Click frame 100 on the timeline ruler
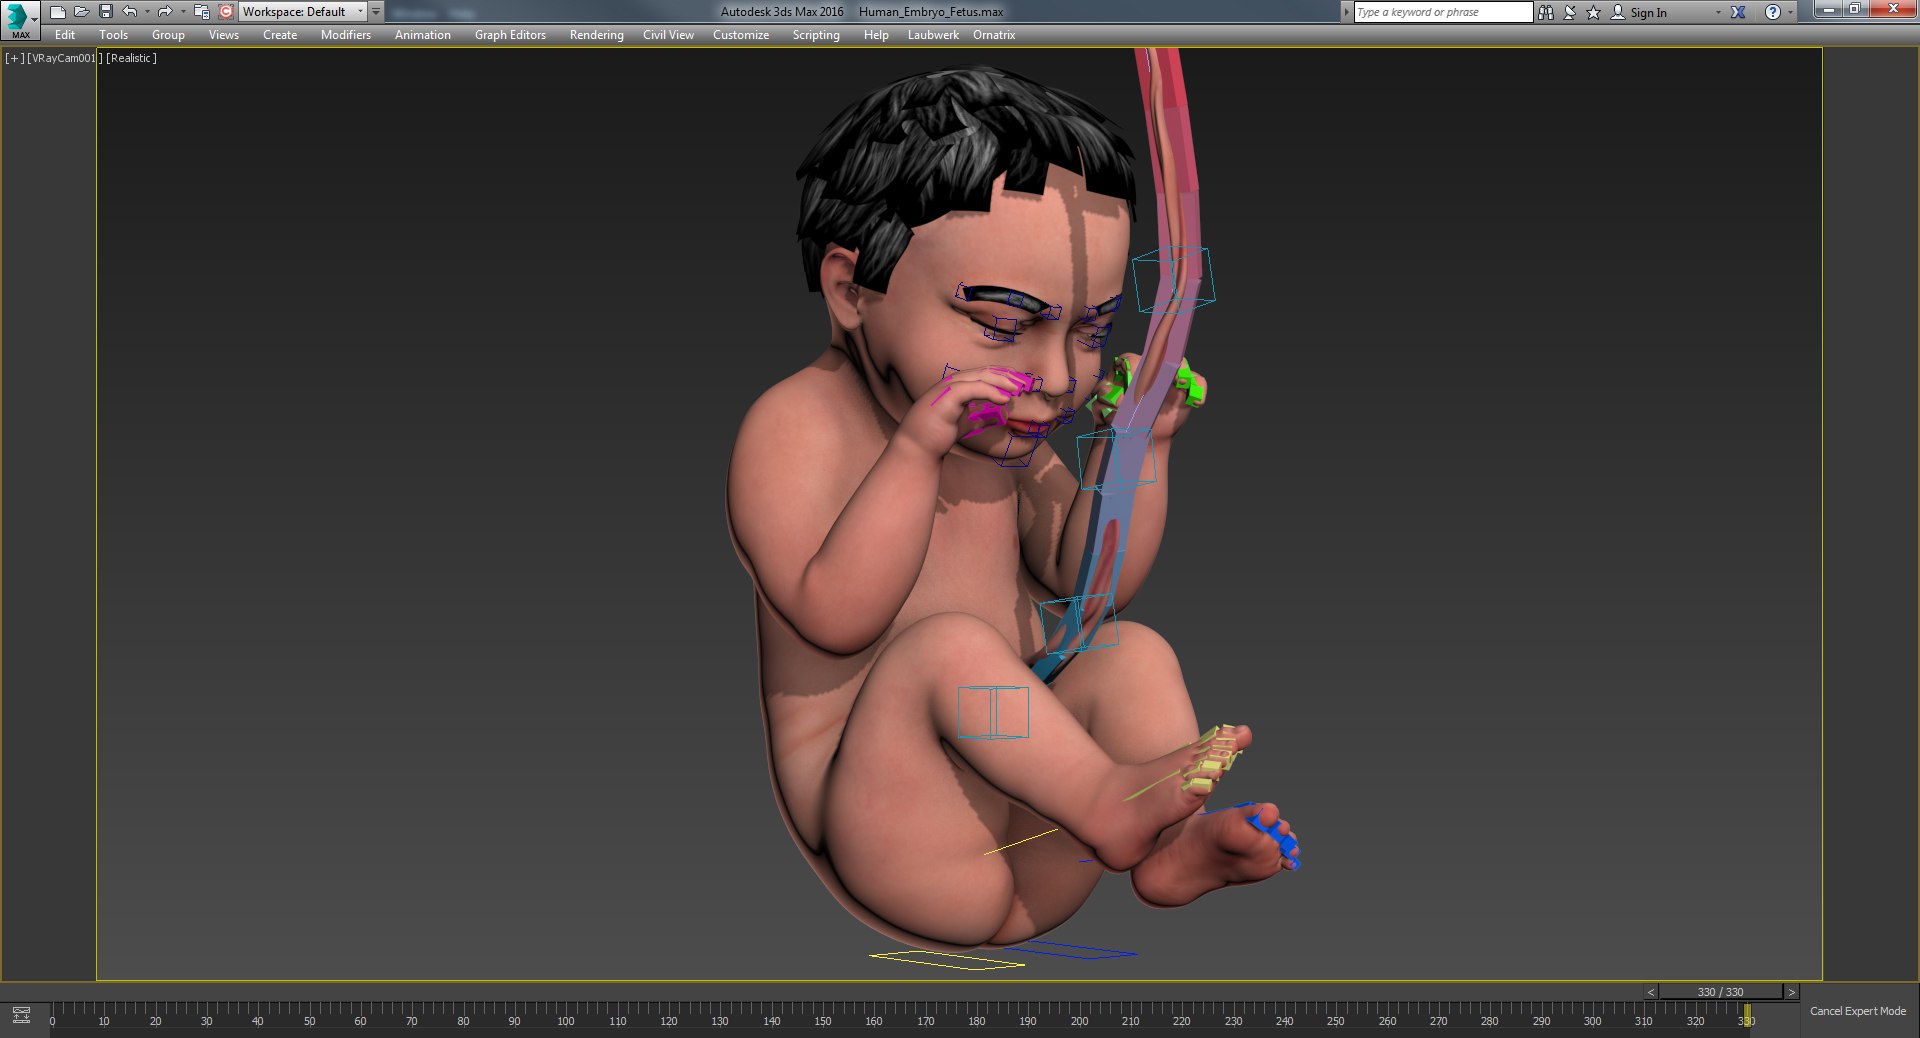Viewport: 1920px width, 1038px height. (566, 1021)
